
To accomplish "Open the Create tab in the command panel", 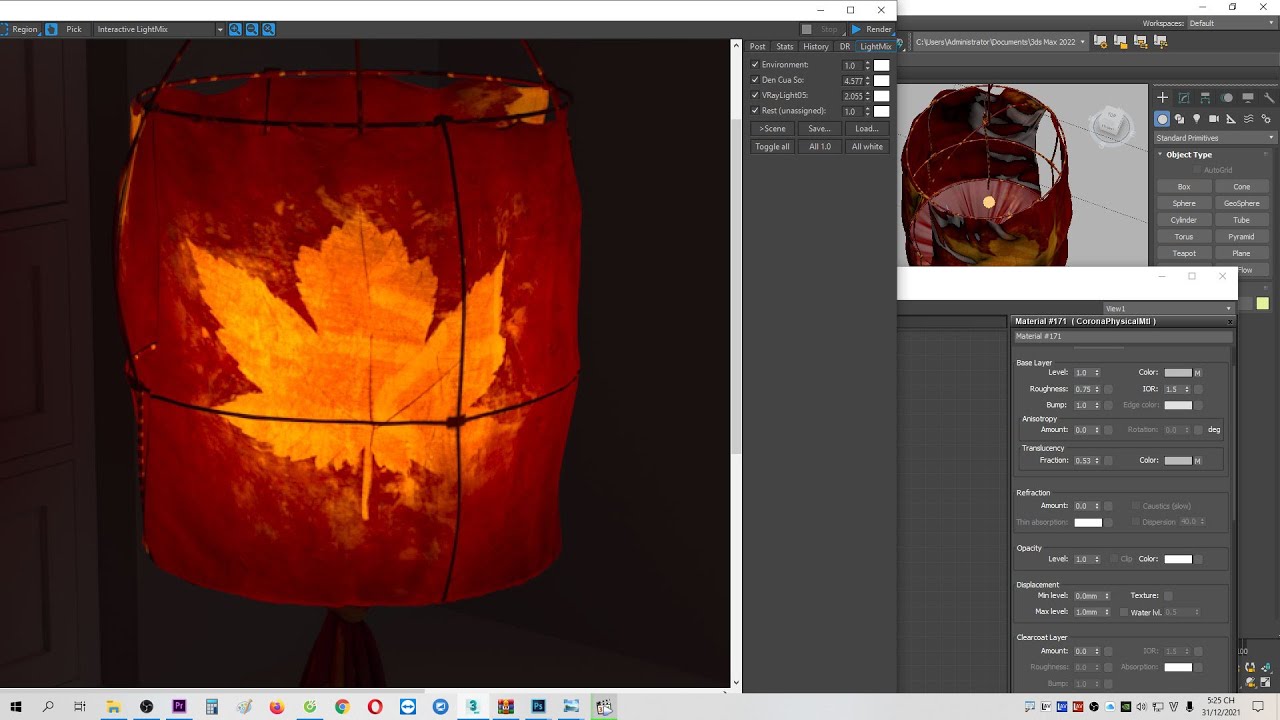I will pos(1162,97).
